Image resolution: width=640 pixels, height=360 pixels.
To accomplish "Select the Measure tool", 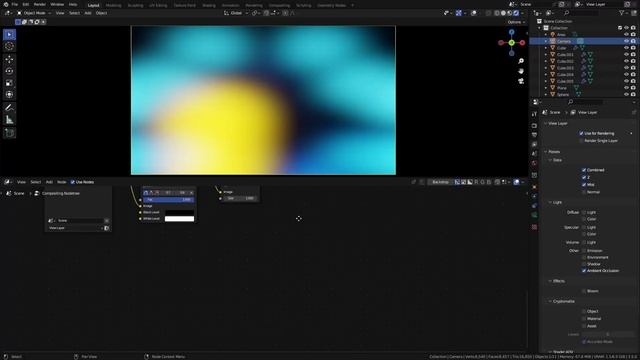I will [9, 120].
